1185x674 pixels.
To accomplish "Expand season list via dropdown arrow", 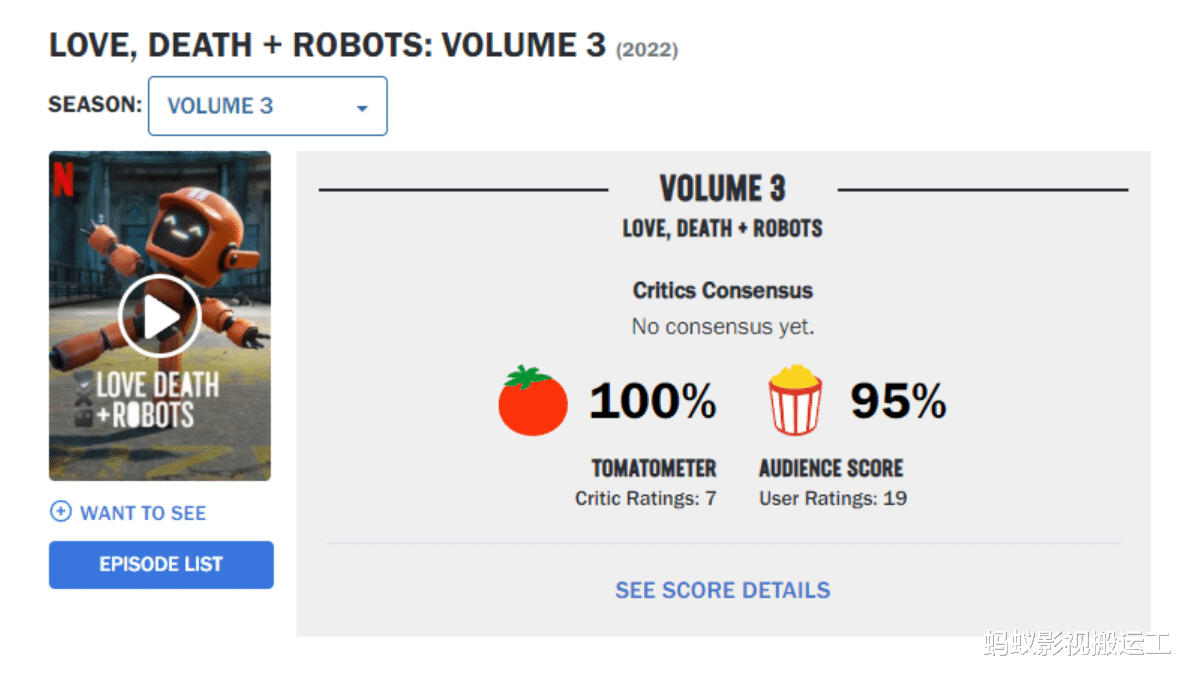I will 362,109.
